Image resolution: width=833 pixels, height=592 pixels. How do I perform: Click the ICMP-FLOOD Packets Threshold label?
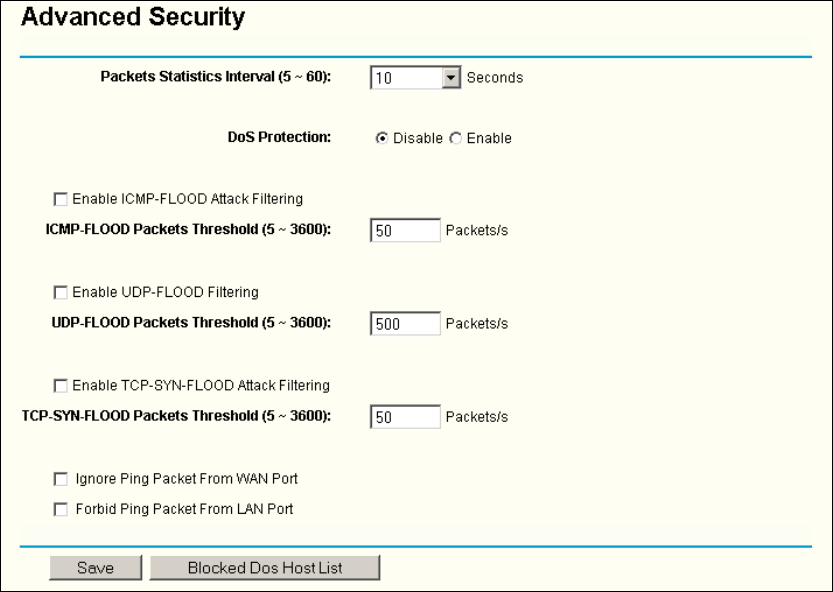189,229
